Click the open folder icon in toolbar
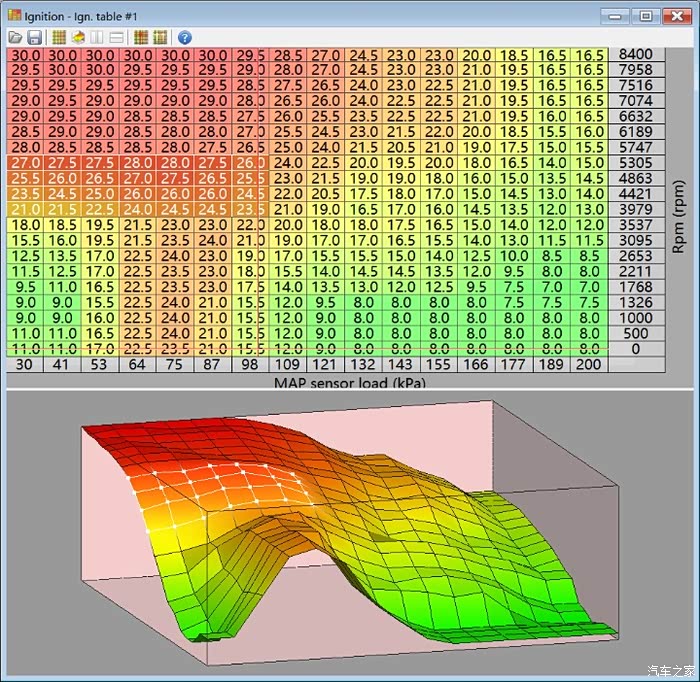Viewport: 700px width, 682px height. tap(15, 37)
